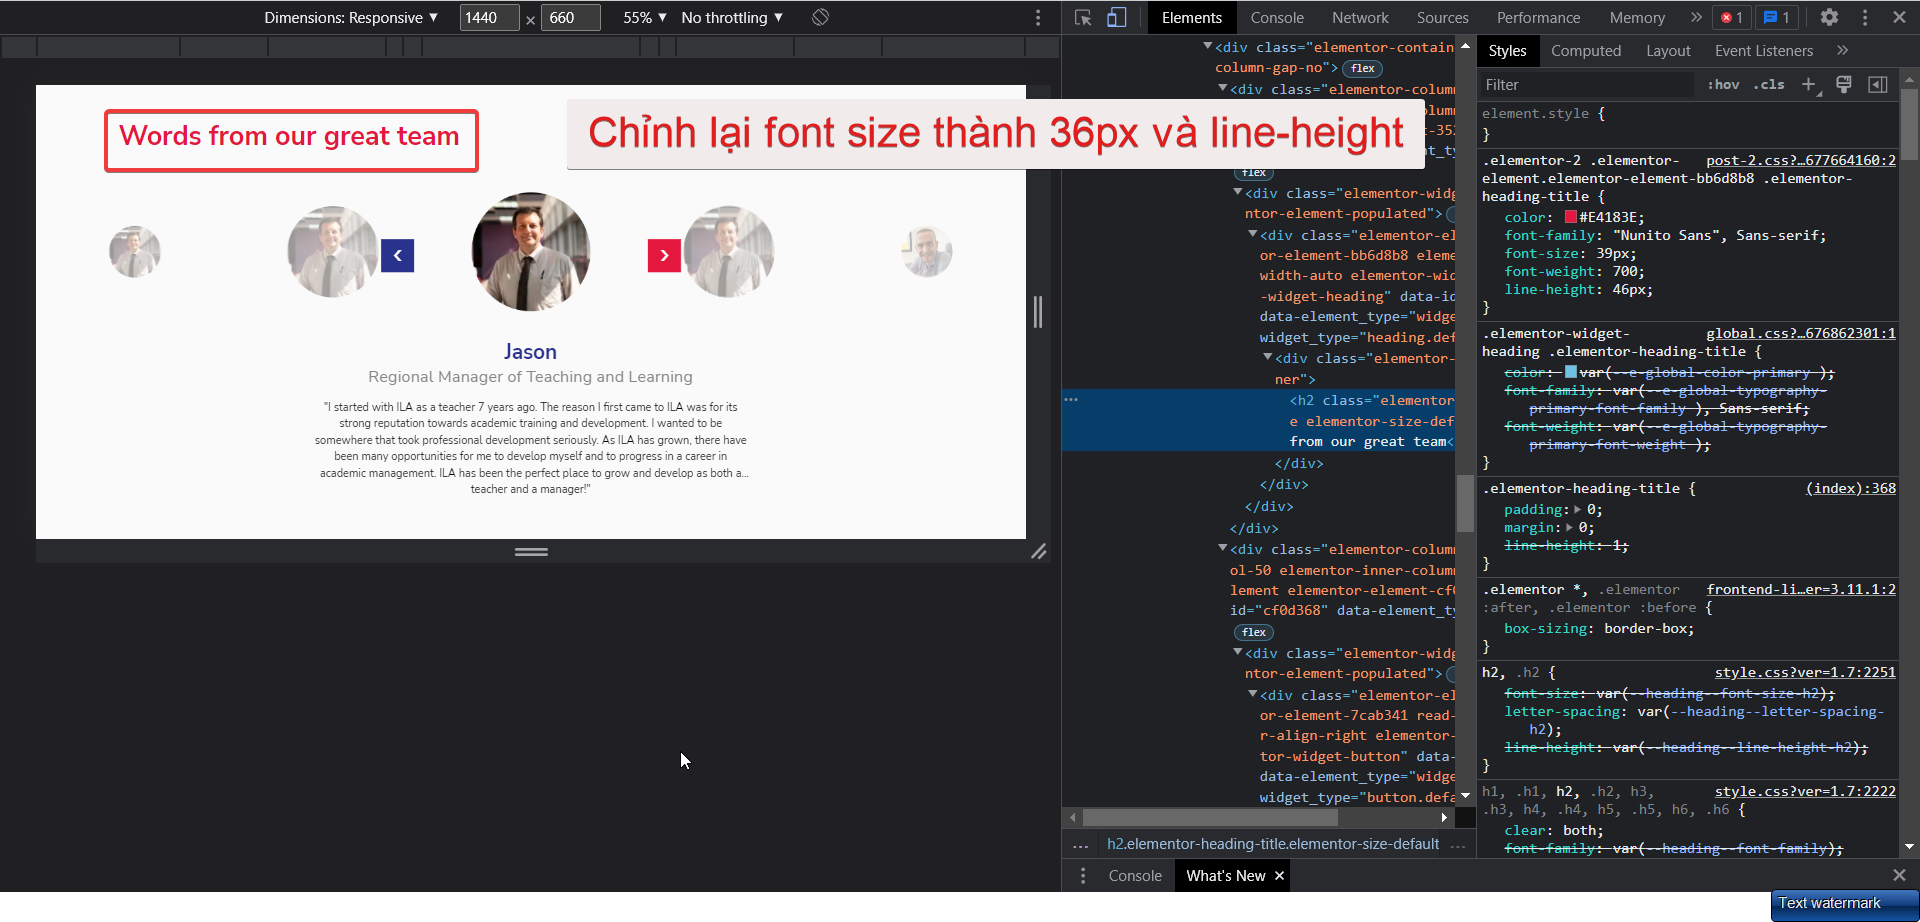Click the red error count badge
The height and width of the screenshot is (922, 1920).
tap(1732, 17)
